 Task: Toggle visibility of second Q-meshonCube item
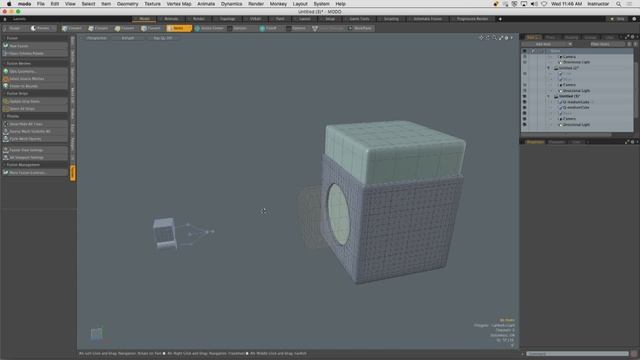click(524, 108)
